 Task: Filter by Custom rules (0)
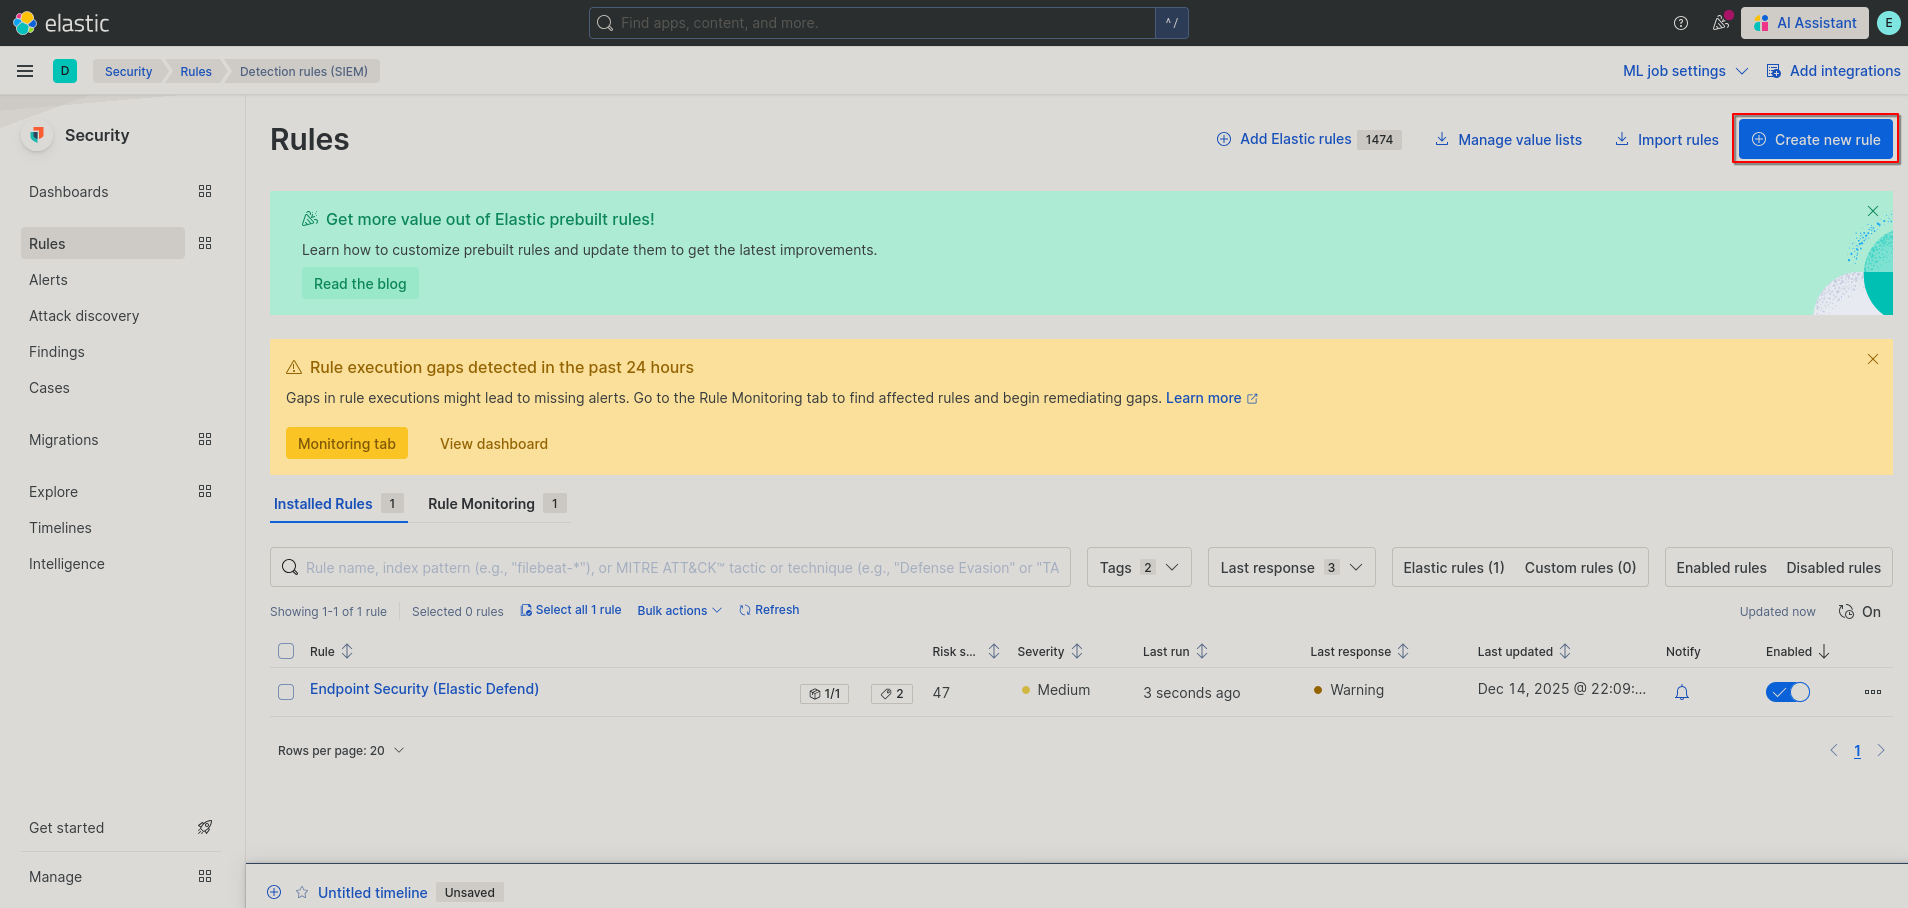point(1580,567)
